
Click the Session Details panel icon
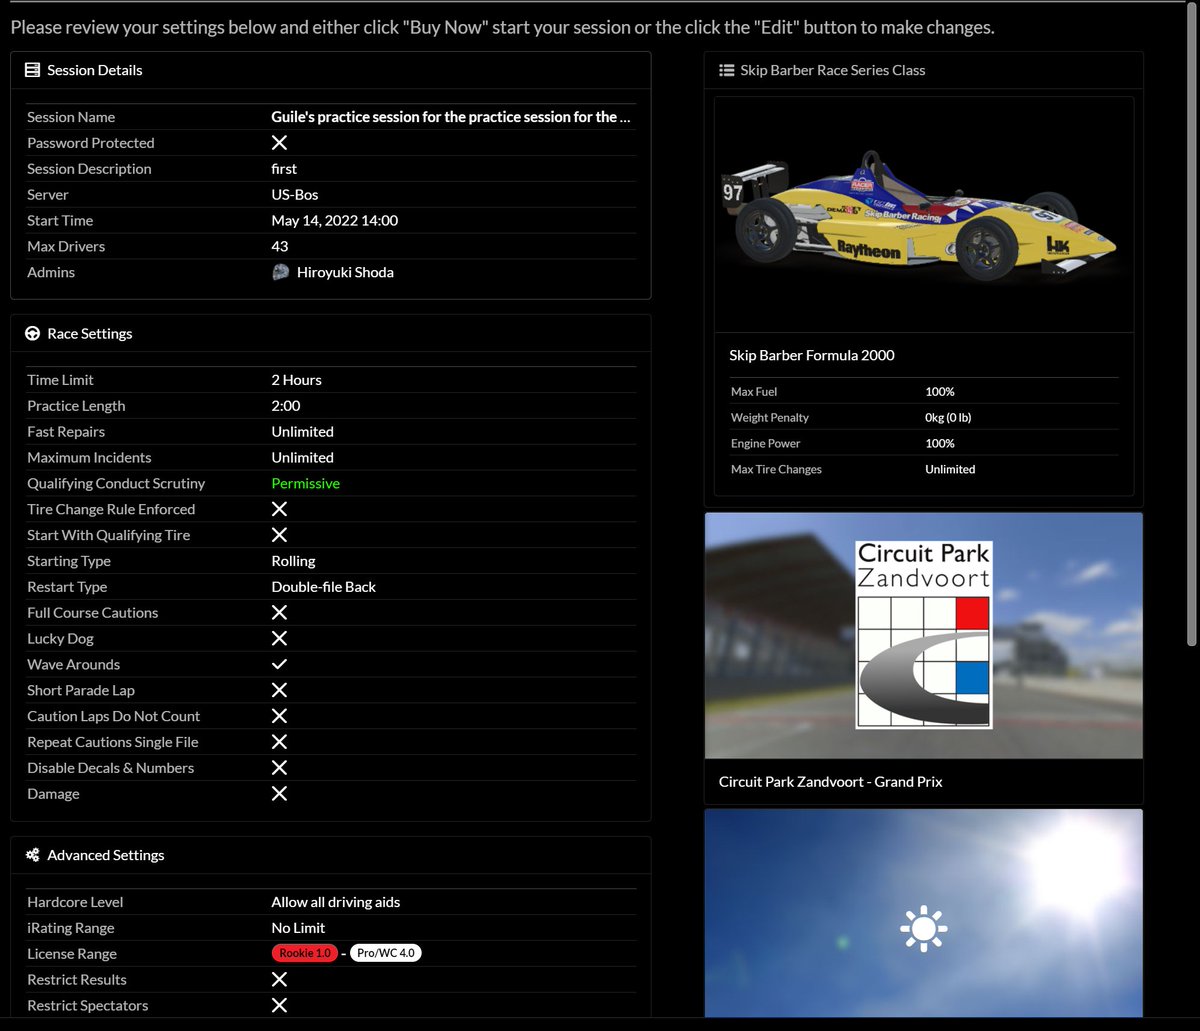point(32,70)
